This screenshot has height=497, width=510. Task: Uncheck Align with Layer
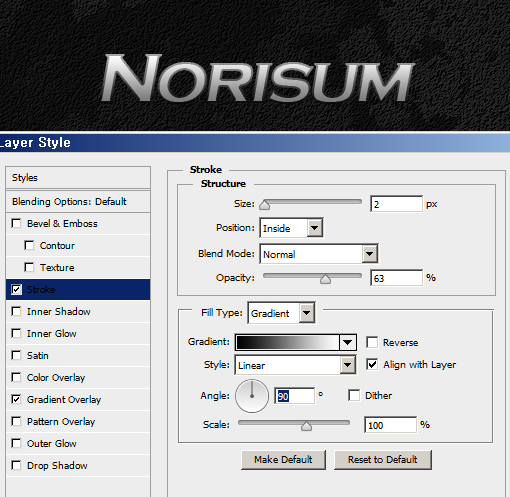[372, 364]
